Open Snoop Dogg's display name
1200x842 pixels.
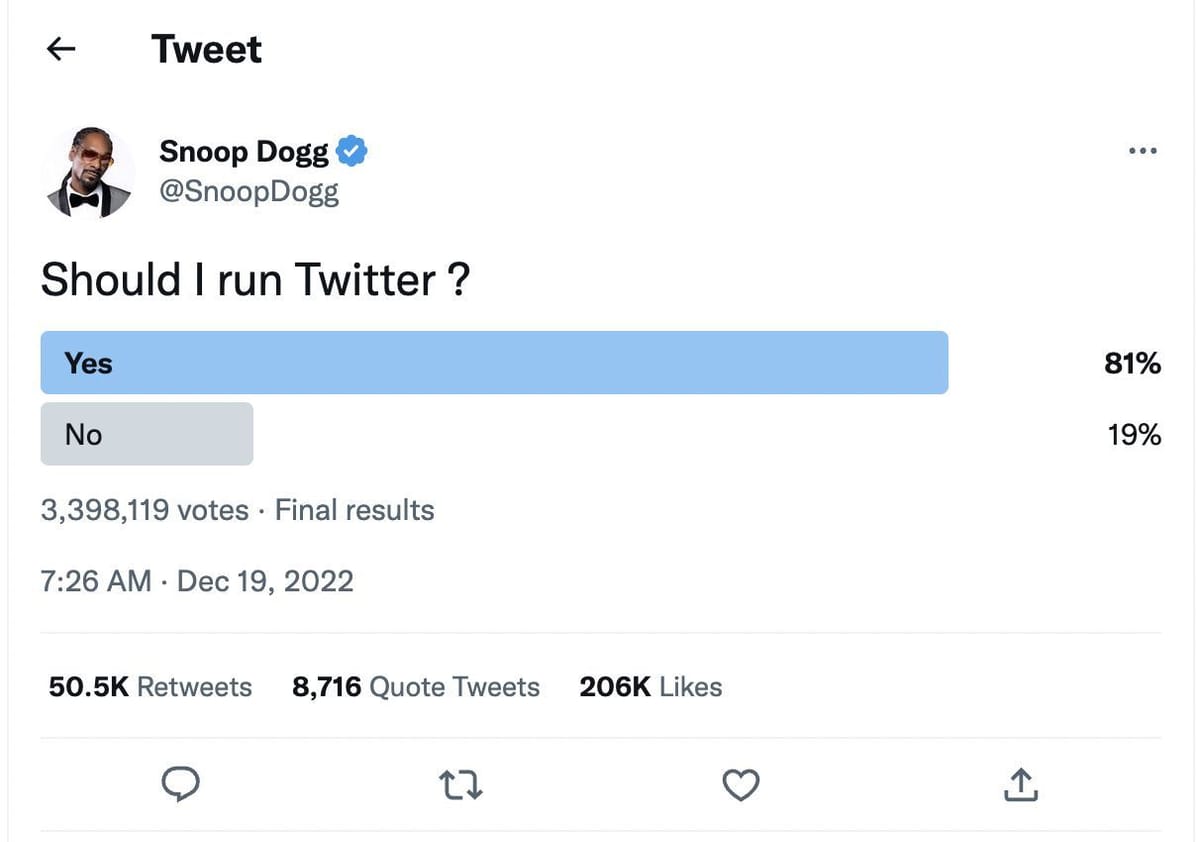click(243, 150)
